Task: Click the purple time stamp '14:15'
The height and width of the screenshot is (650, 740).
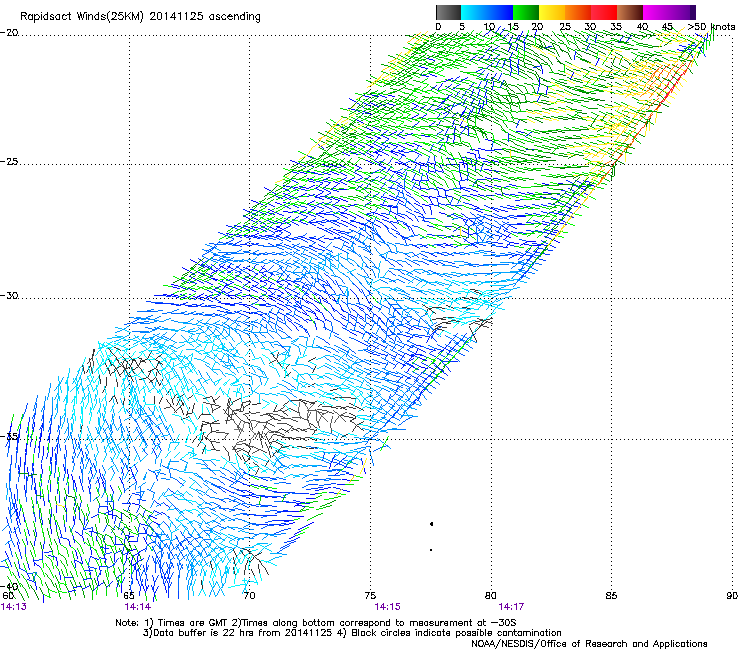Action: (x=387, y=607)
